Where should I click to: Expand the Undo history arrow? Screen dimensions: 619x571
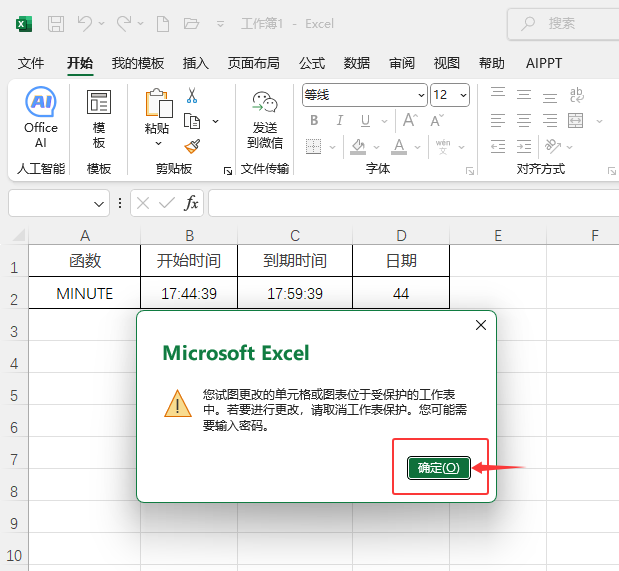pyautogui.click(x=101, y=24)
